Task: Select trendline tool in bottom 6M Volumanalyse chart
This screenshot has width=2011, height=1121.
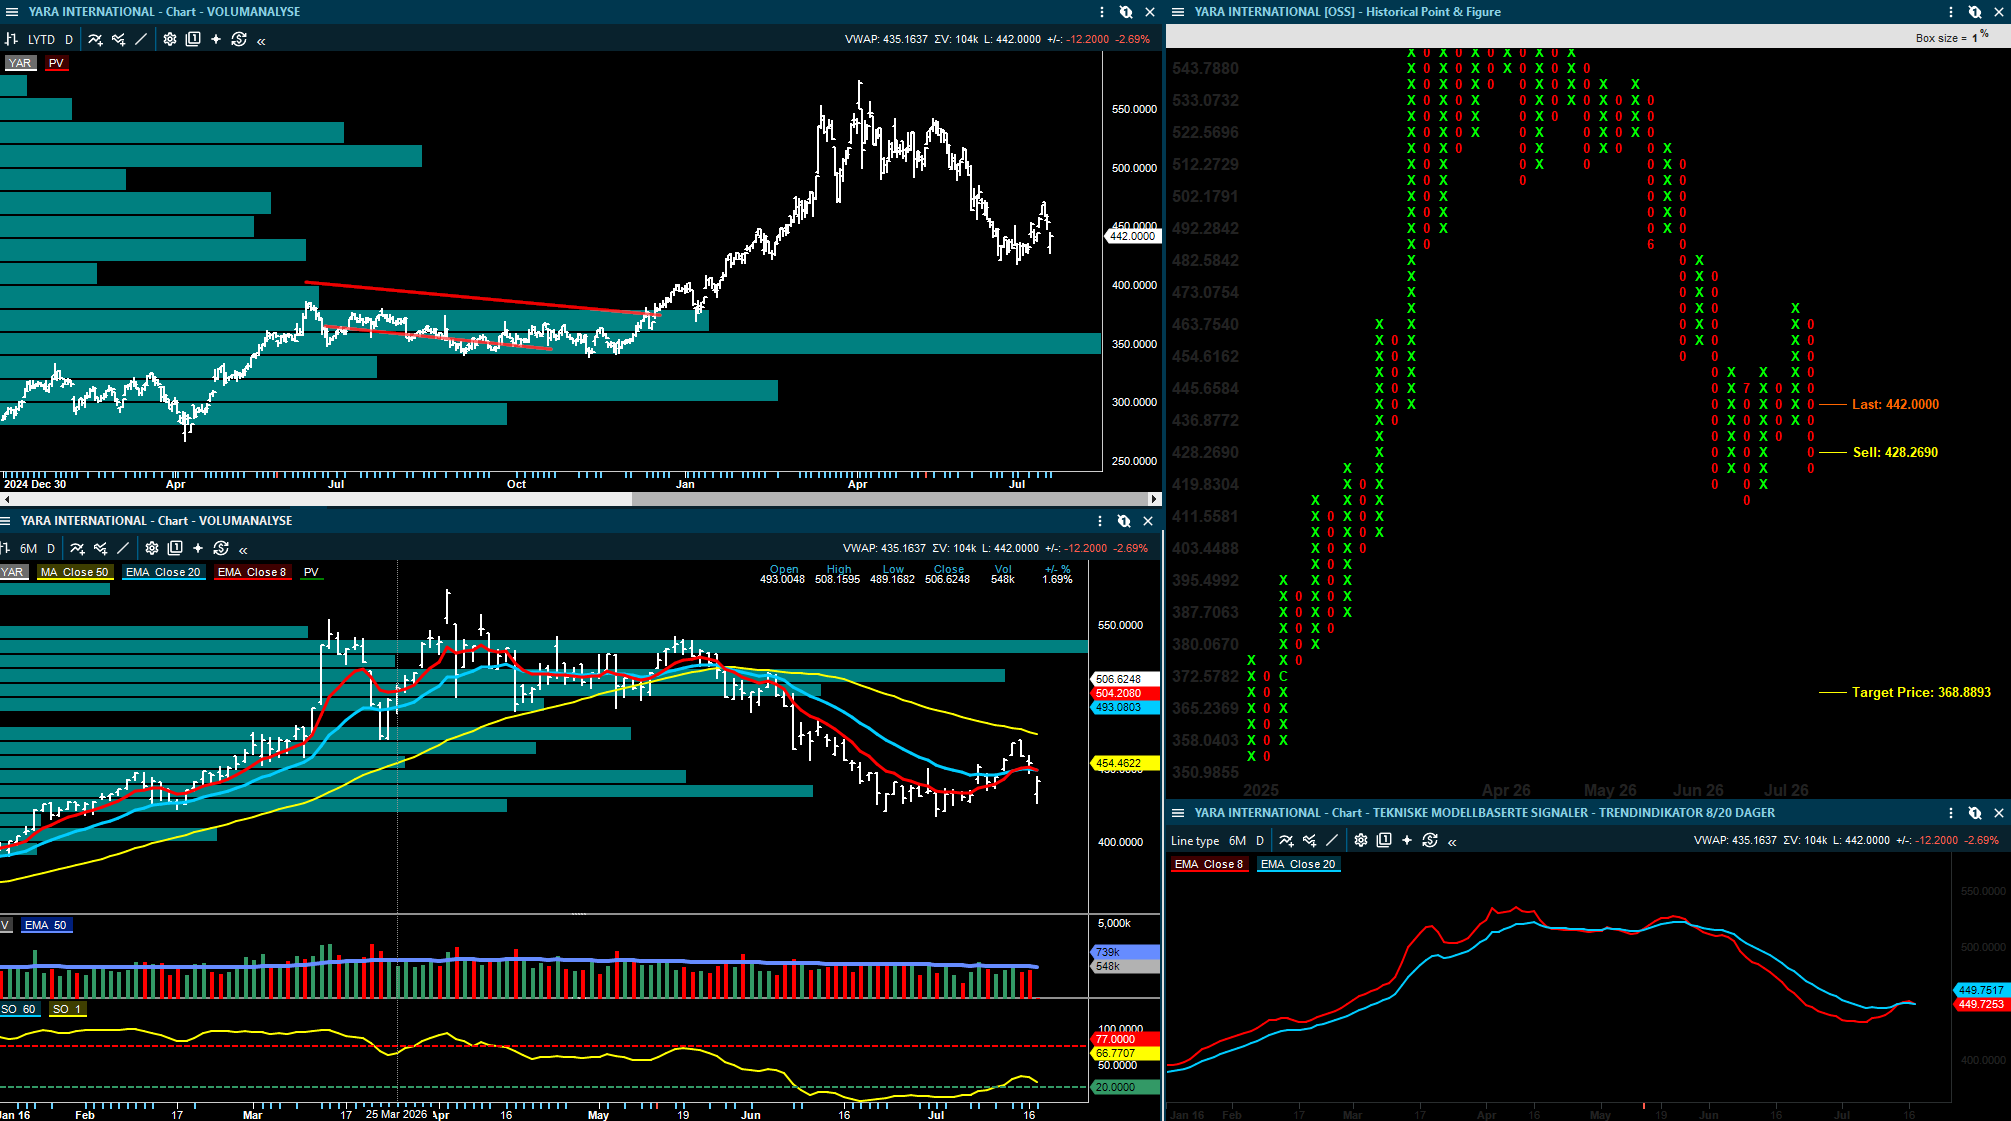Action: point(123,548)
